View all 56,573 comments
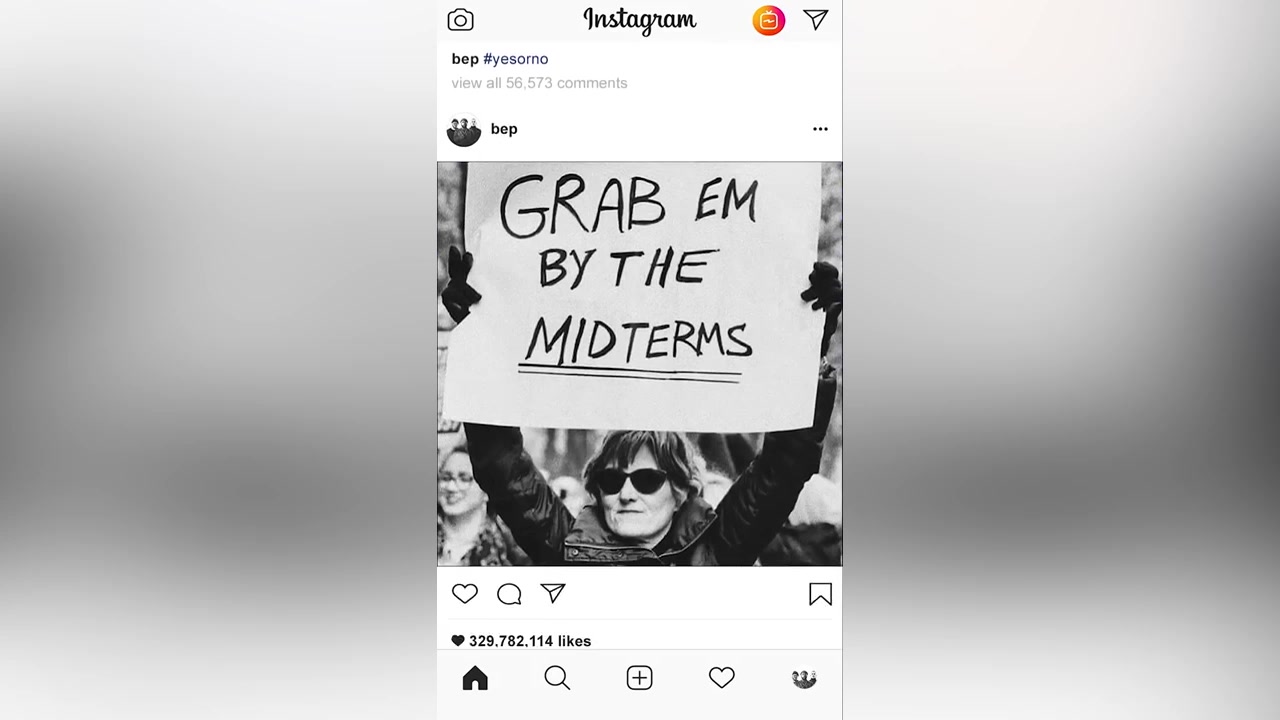 539,83
